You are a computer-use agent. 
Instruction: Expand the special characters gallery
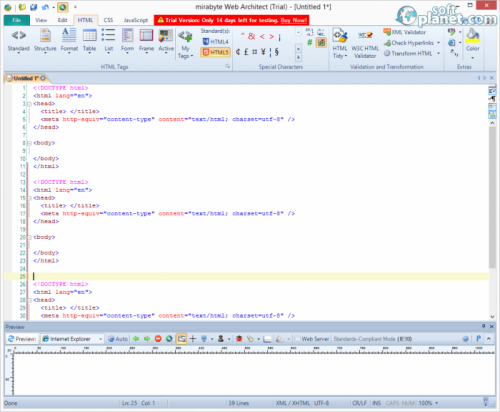[298, 57]
